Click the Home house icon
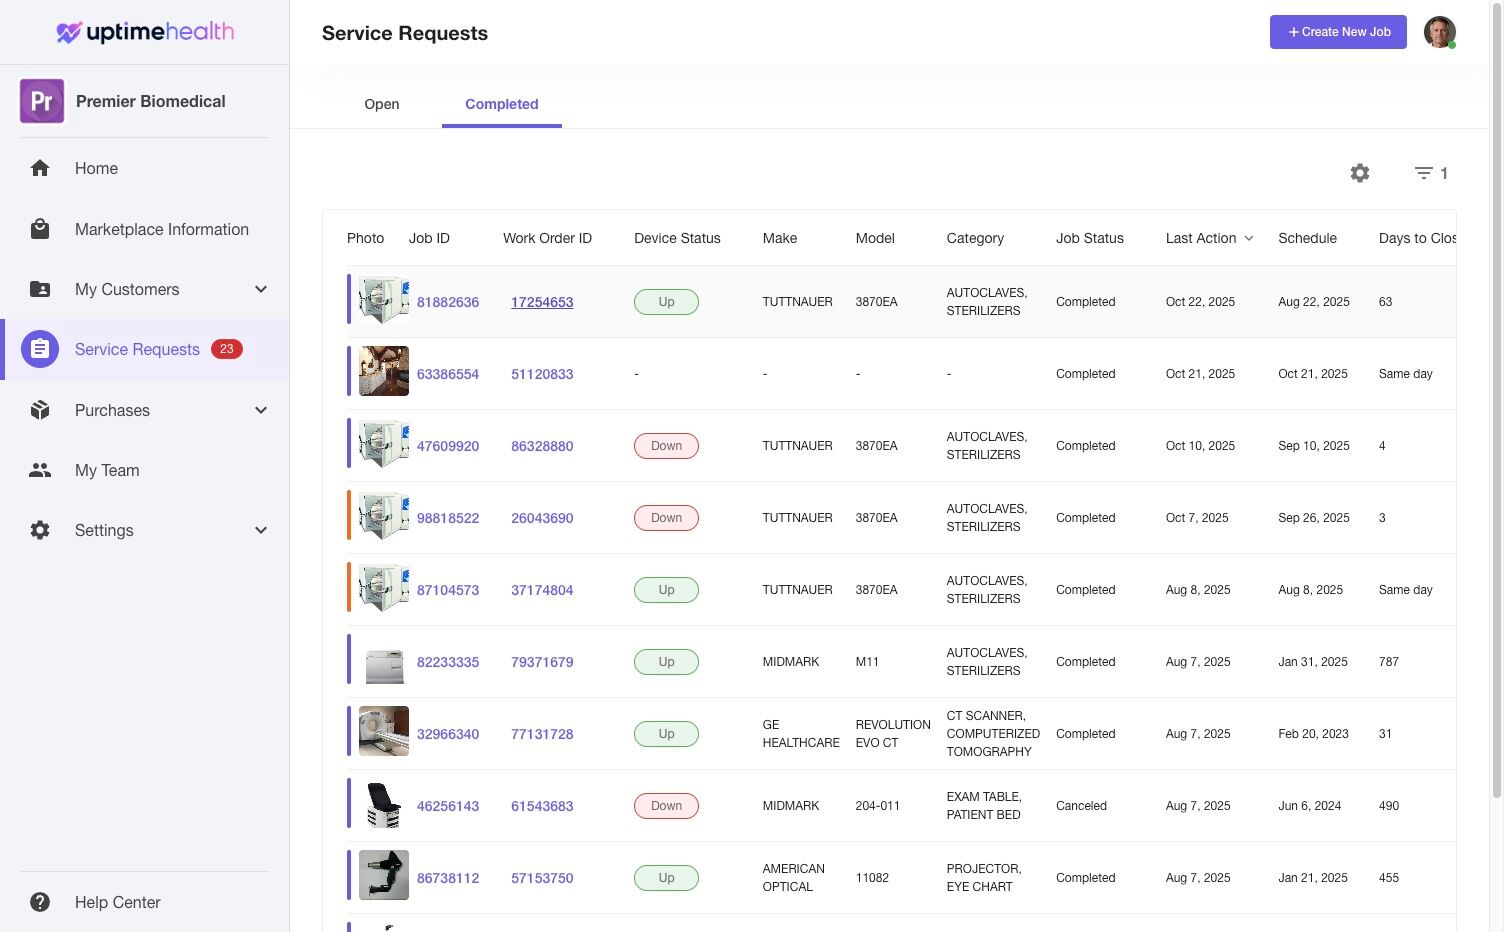Screen dimensions: 1504x932 click(x=40, y=168)
